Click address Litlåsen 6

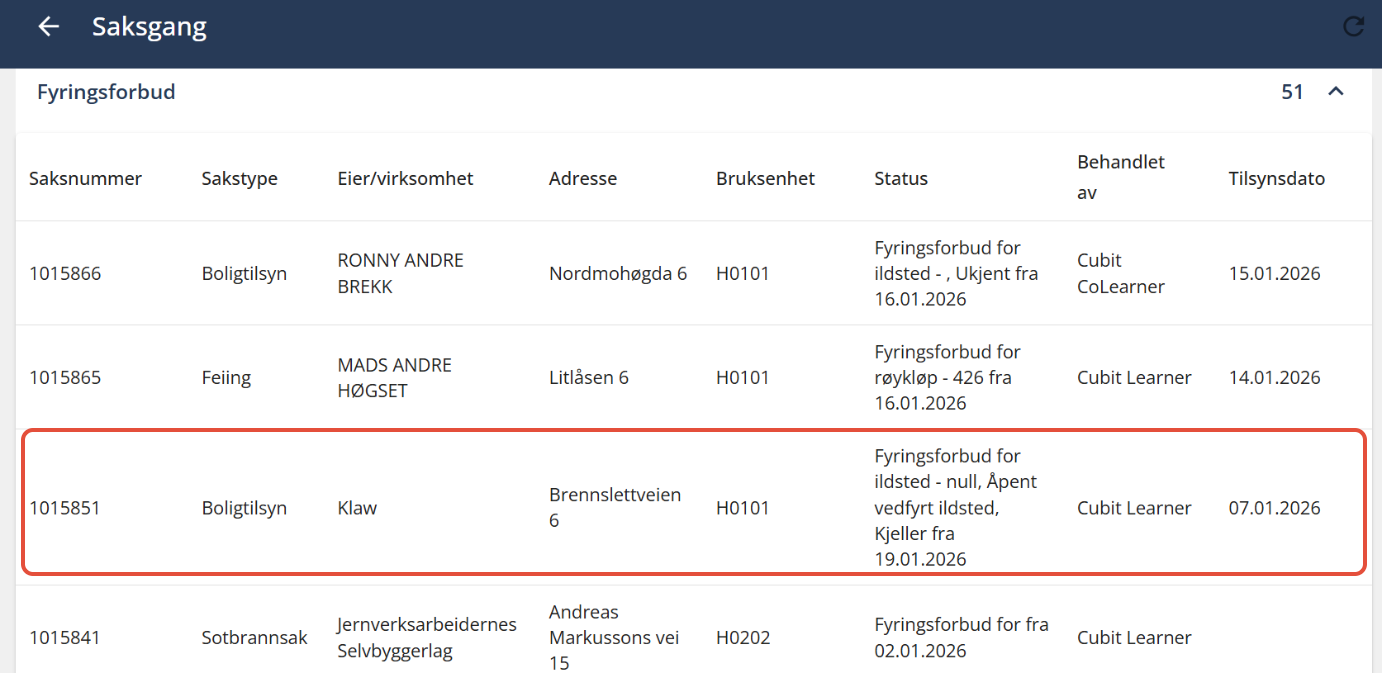click(x=589, y=378)
